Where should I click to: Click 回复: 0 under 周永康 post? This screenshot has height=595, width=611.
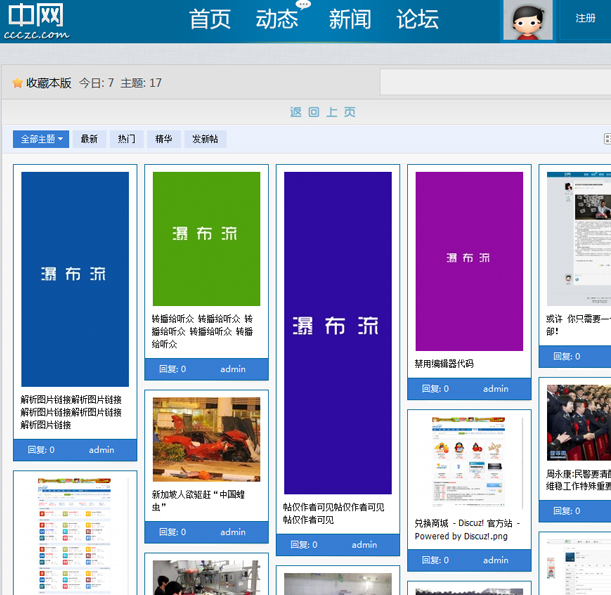[x=567, y=511]
